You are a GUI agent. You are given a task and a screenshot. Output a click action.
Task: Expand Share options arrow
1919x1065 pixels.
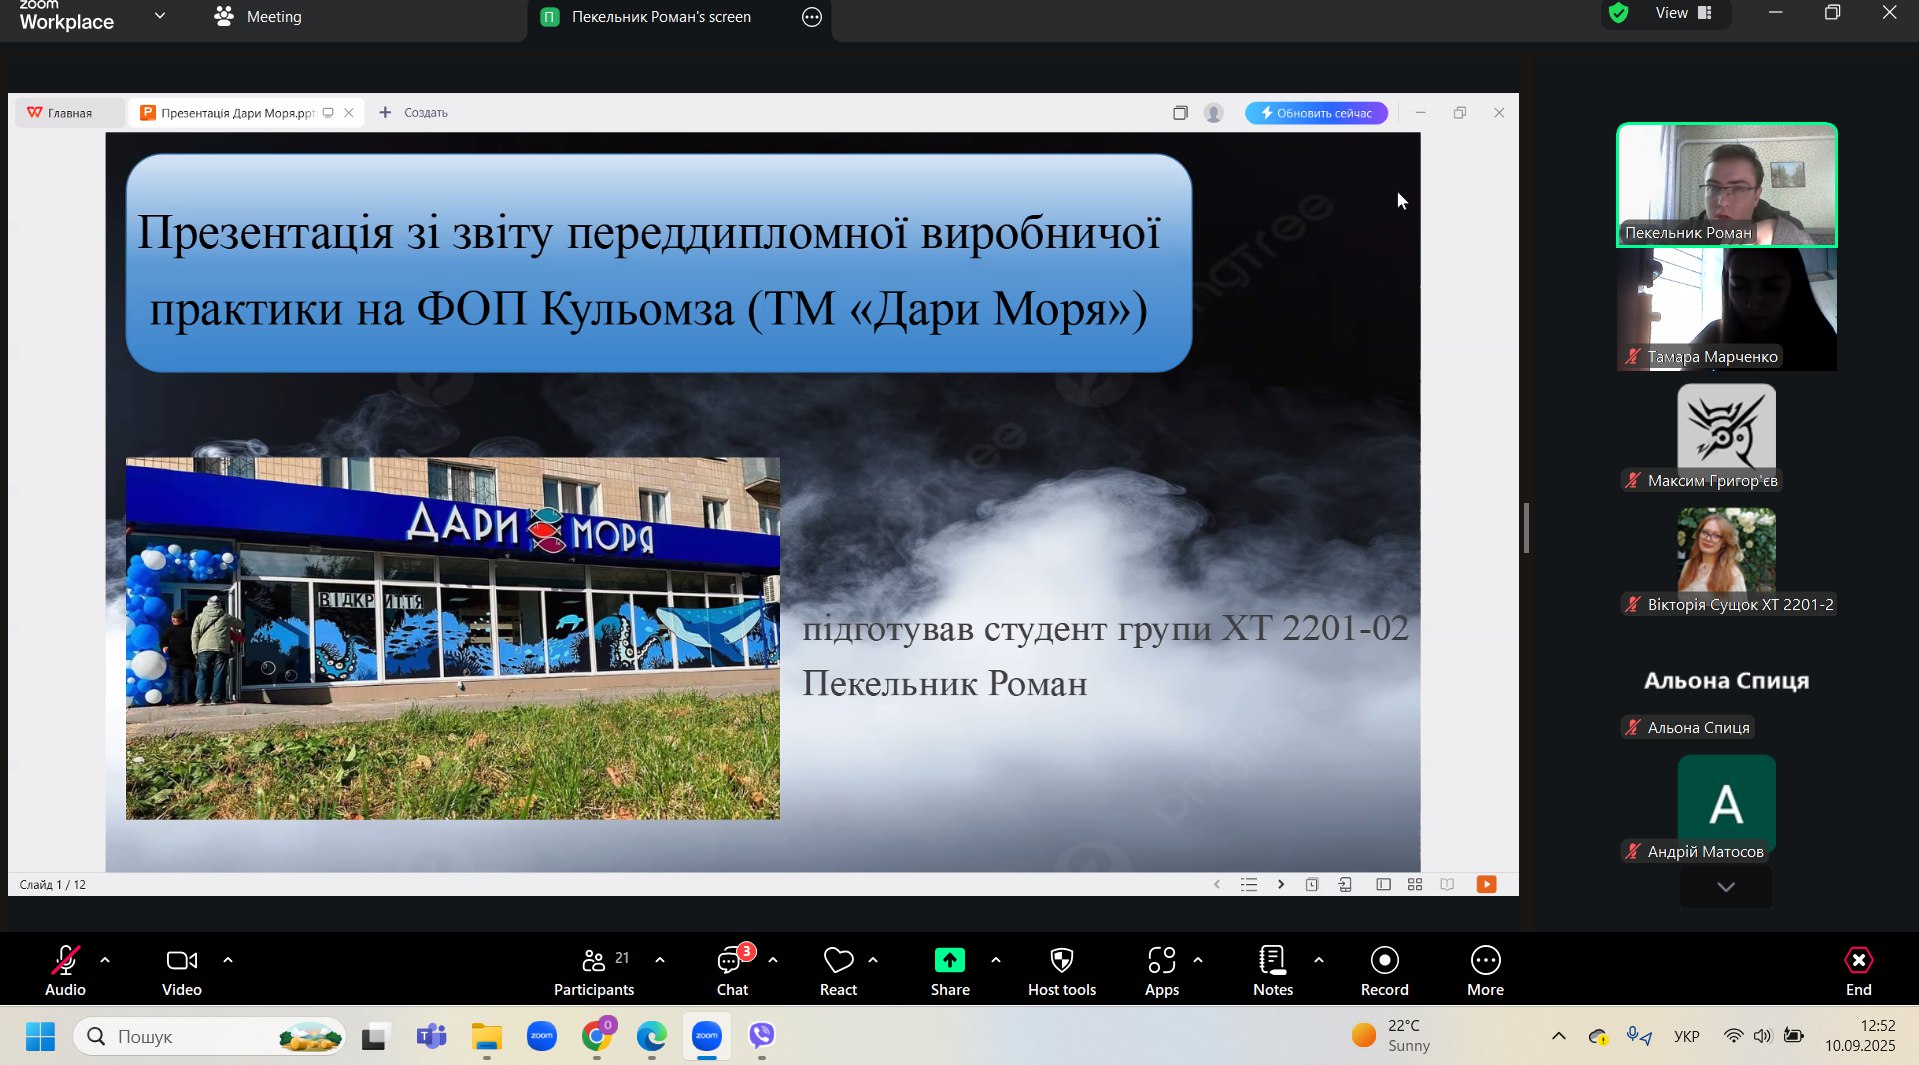(x=996, y=960)
